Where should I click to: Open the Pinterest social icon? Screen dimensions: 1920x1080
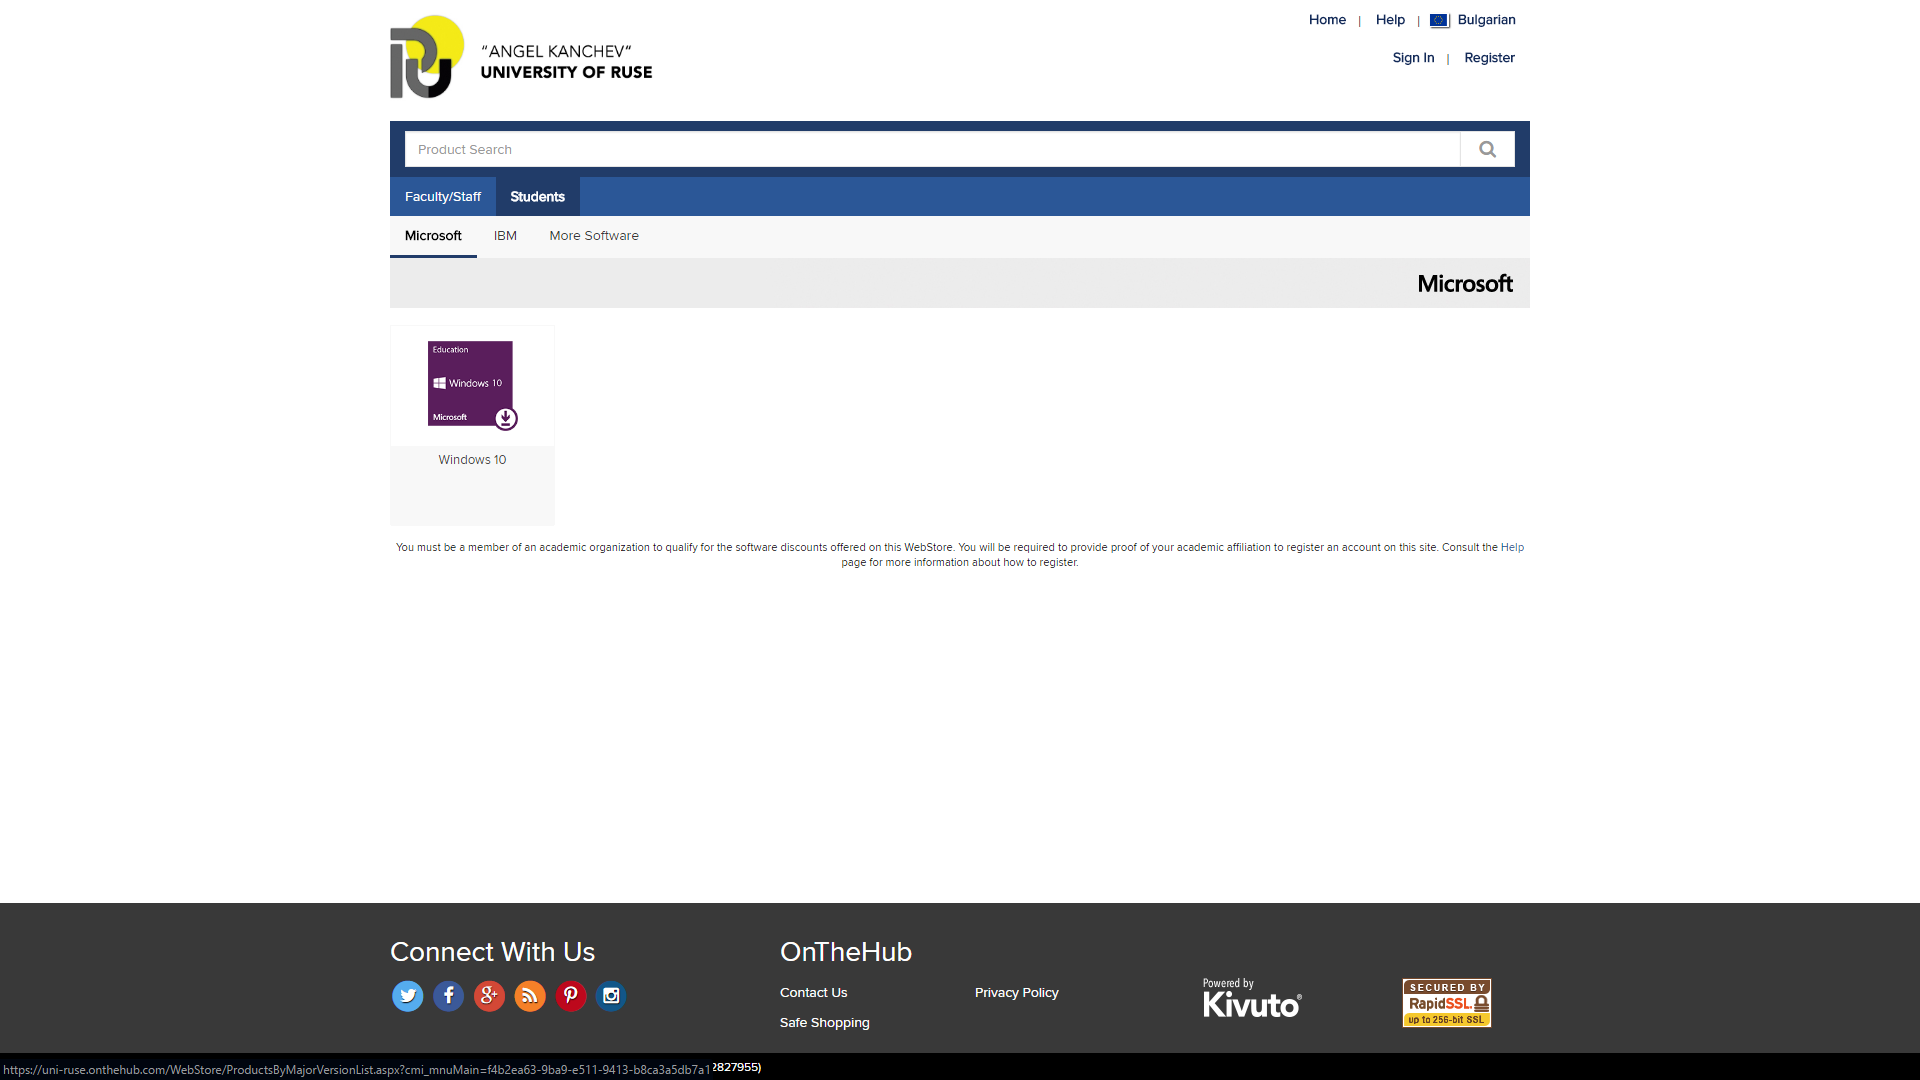coord(571,996)
